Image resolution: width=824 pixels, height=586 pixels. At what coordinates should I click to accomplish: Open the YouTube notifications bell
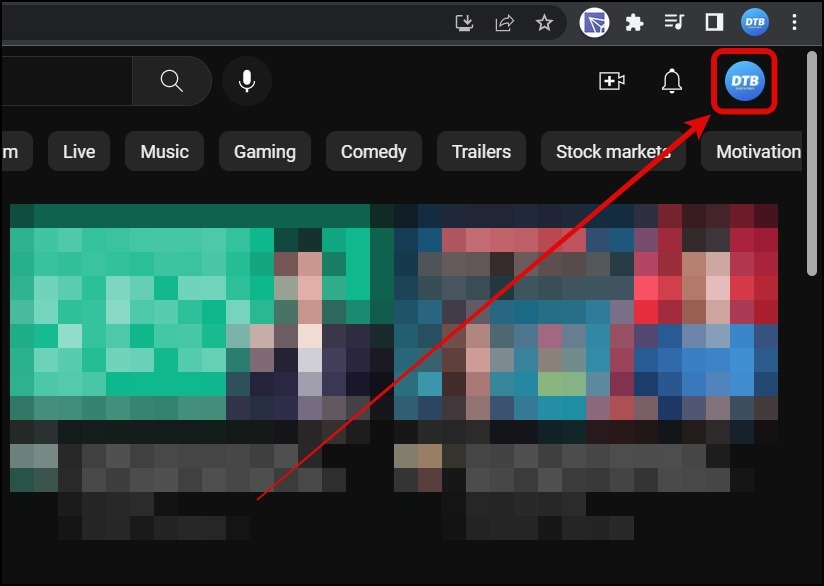click(672, 81)
